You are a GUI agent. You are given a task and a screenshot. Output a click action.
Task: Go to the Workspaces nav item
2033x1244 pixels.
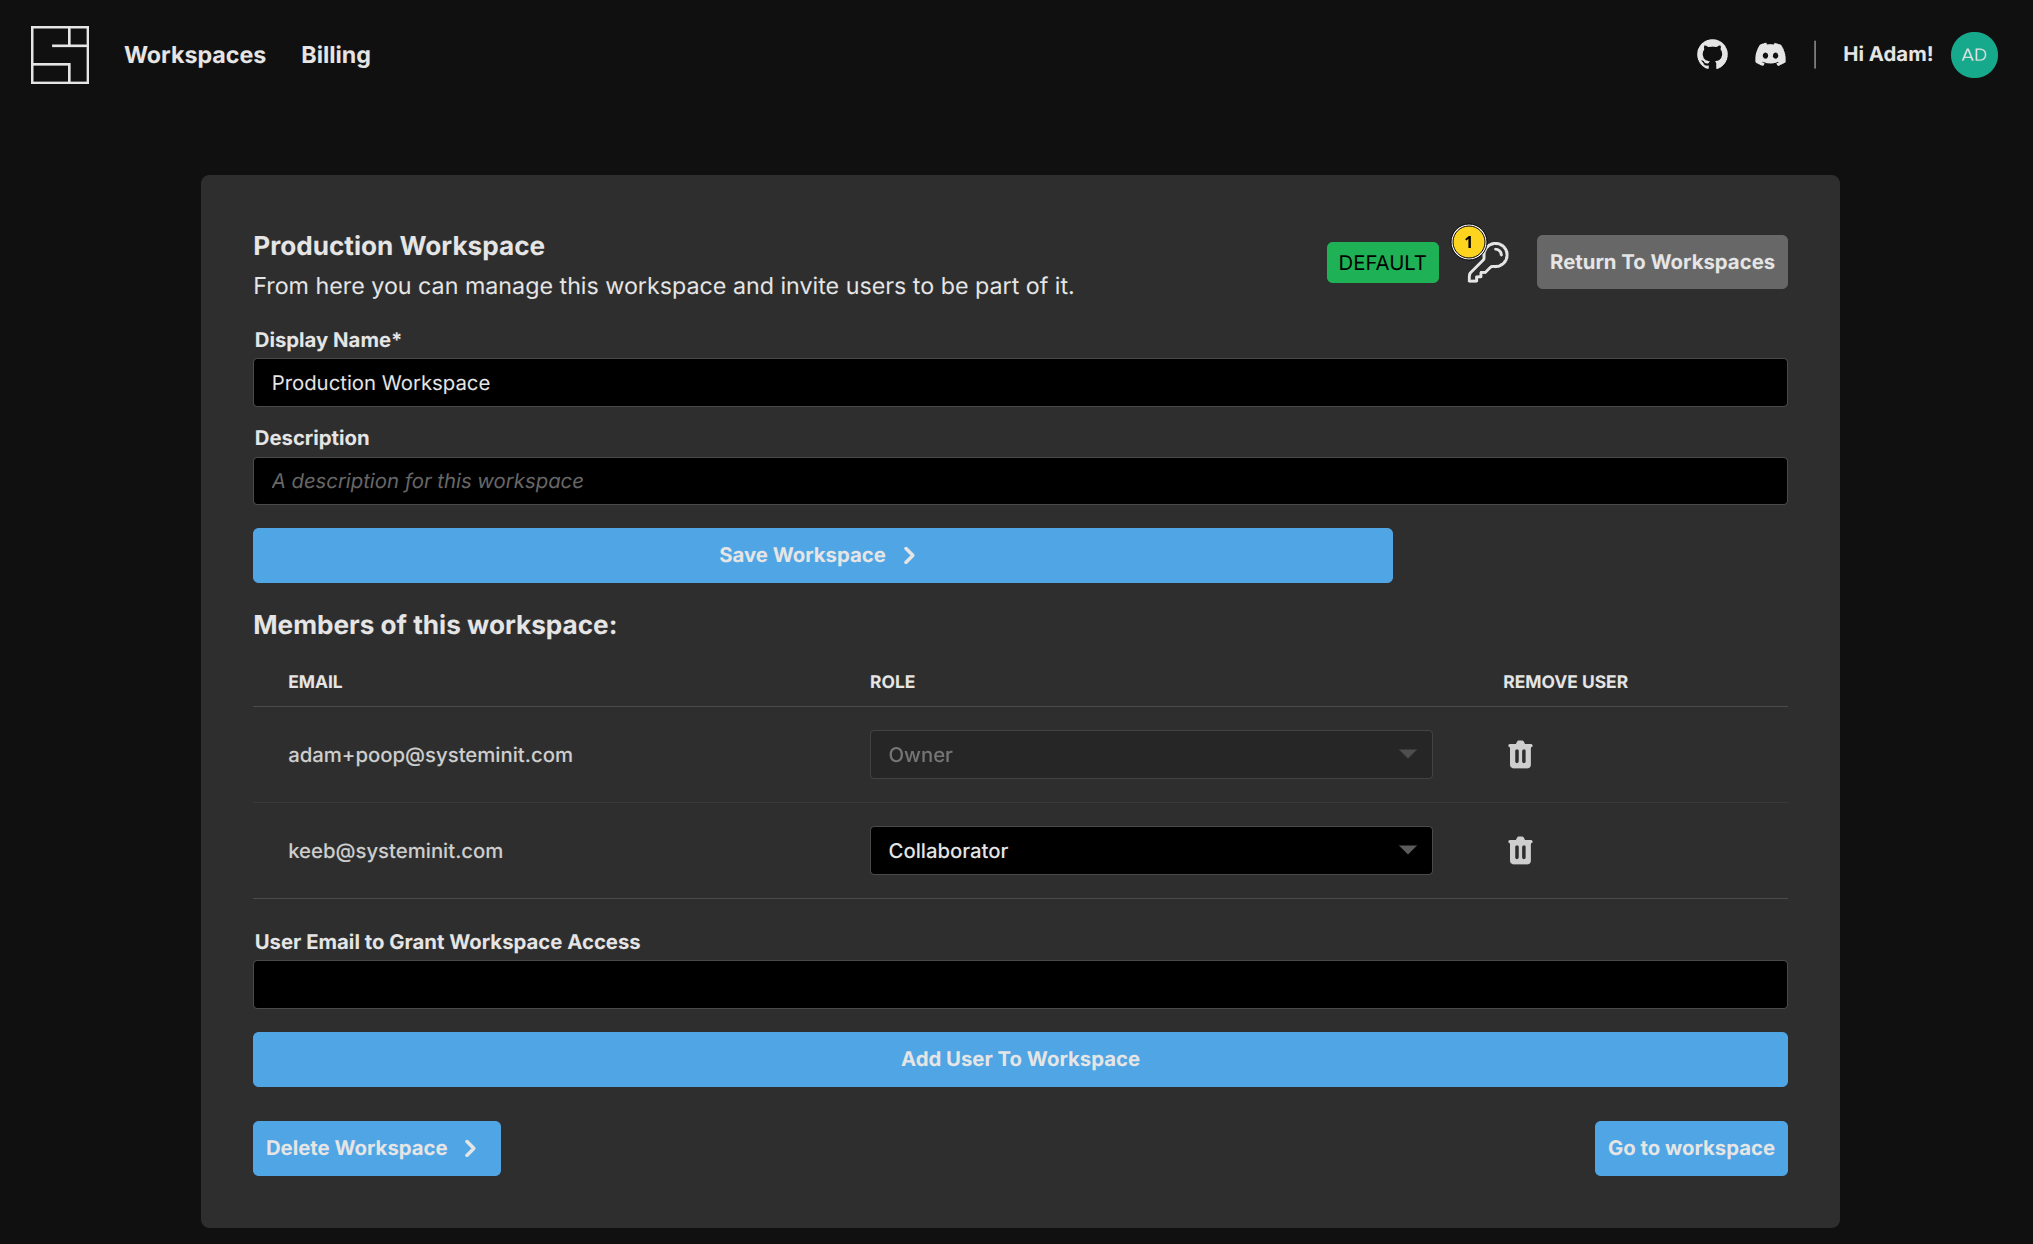point(195,55)
